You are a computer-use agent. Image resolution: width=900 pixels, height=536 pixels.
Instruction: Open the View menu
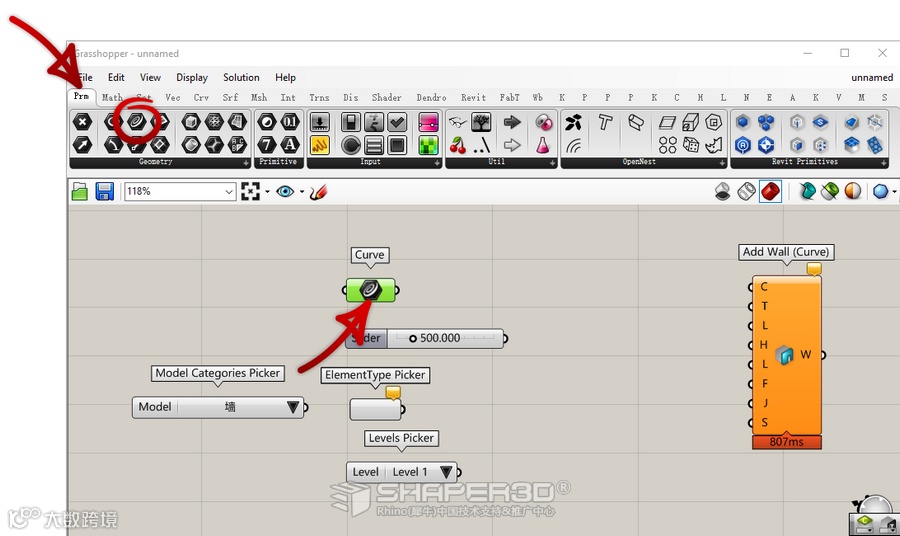point(150,77)
